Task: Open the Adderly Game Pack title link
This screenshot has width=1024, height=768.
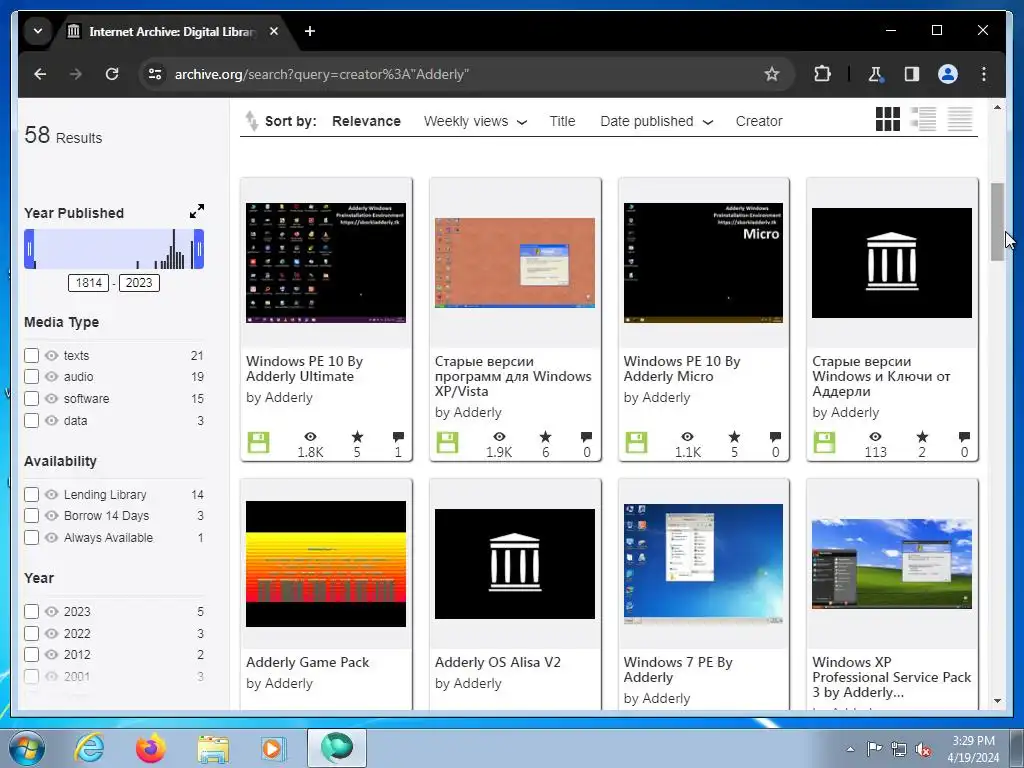Action: coord(308,662)
